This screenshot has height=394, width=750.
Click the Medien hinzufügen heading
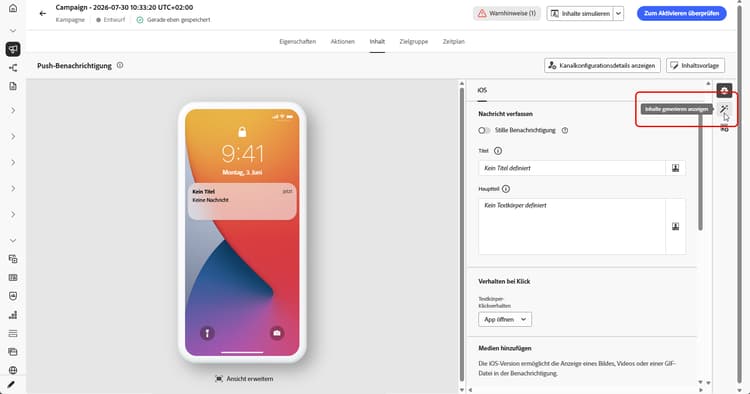pos(505,348)
